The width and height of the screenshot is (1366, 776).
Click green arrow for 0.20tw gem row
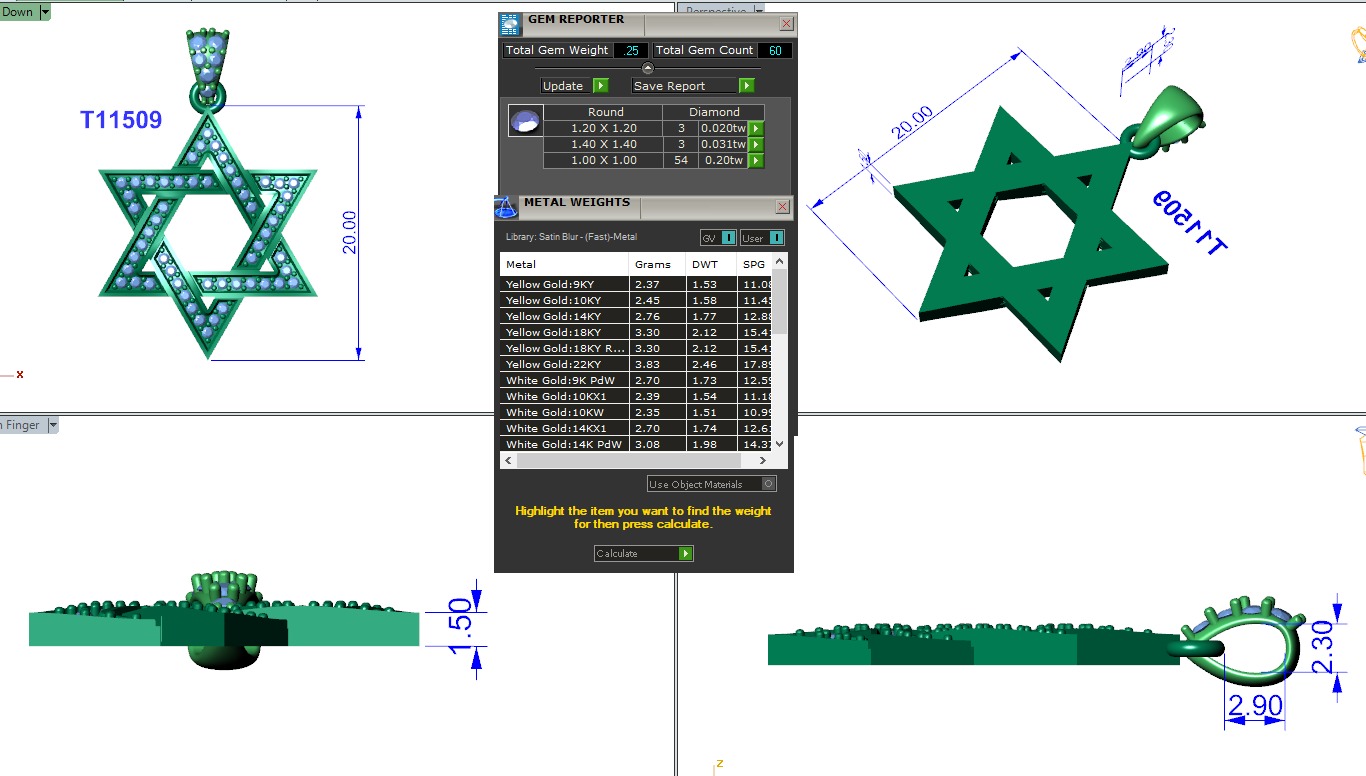pos(757,160)
